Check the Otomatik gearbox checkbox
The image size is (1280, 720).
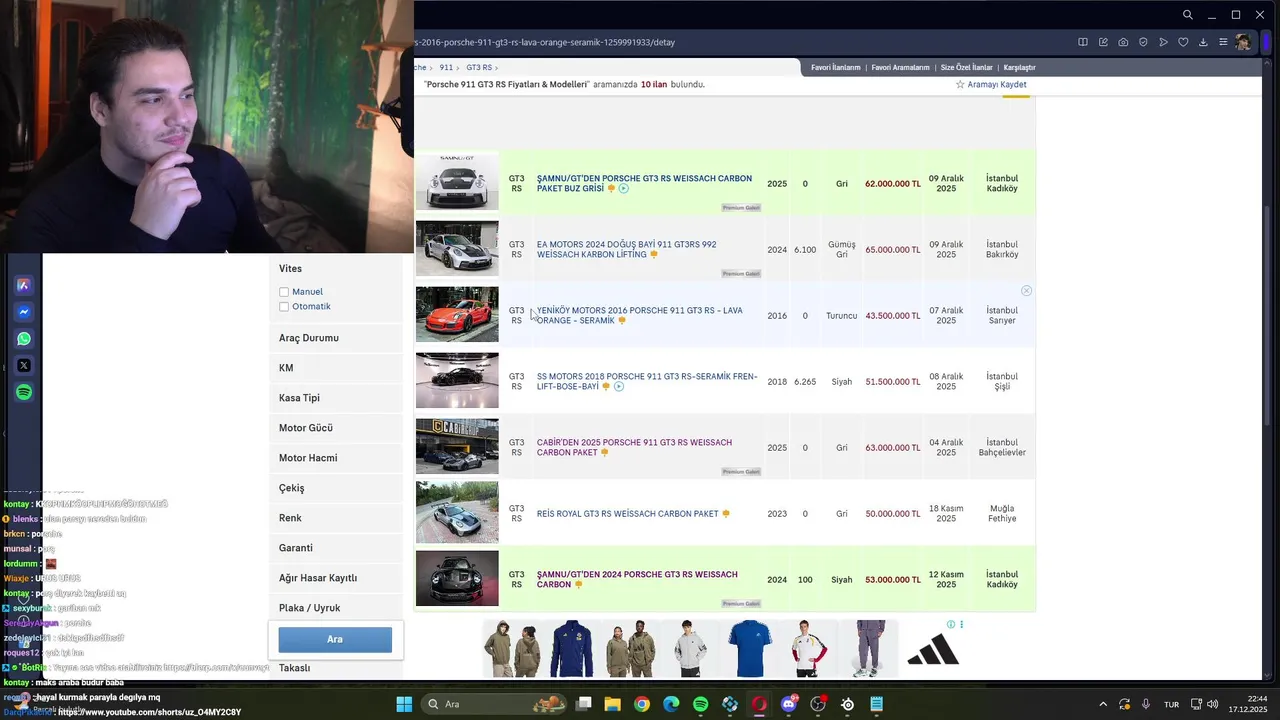tap(284, 307)
